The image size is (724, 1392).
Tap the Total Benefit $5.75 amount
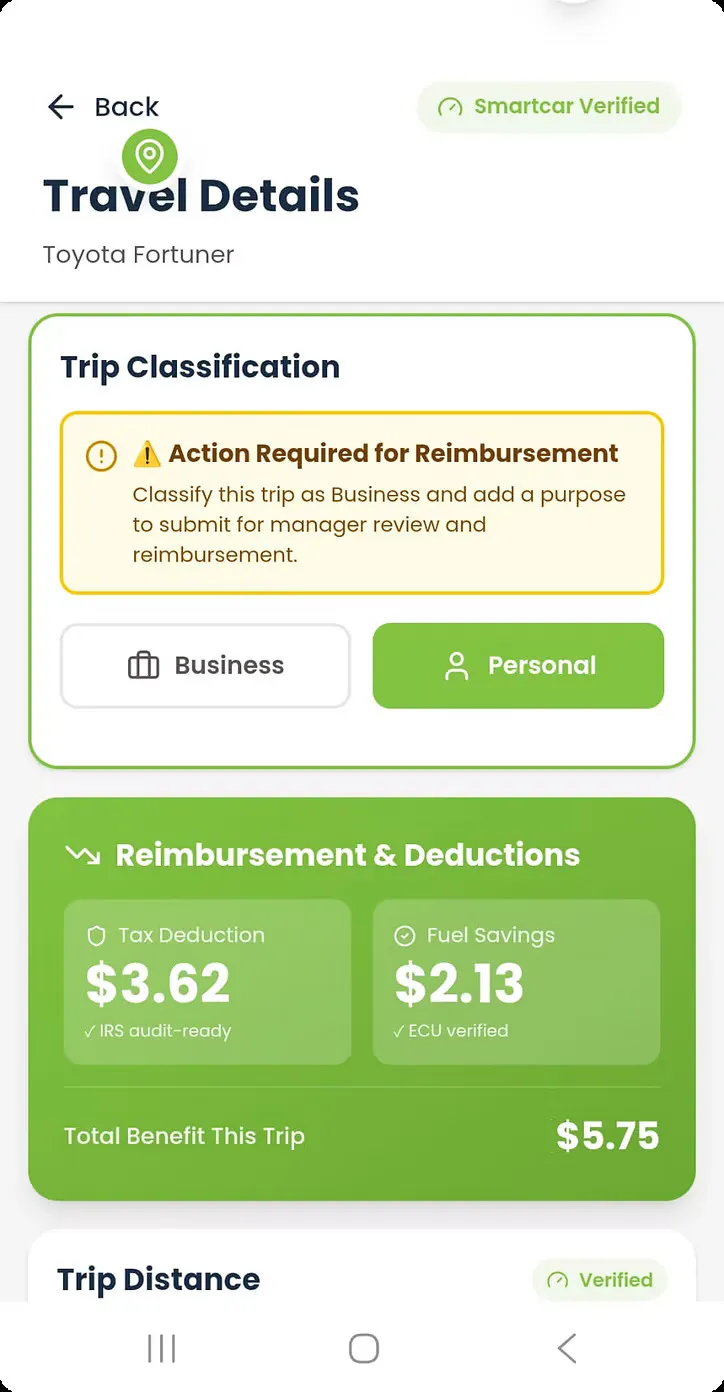point(607,1136)
